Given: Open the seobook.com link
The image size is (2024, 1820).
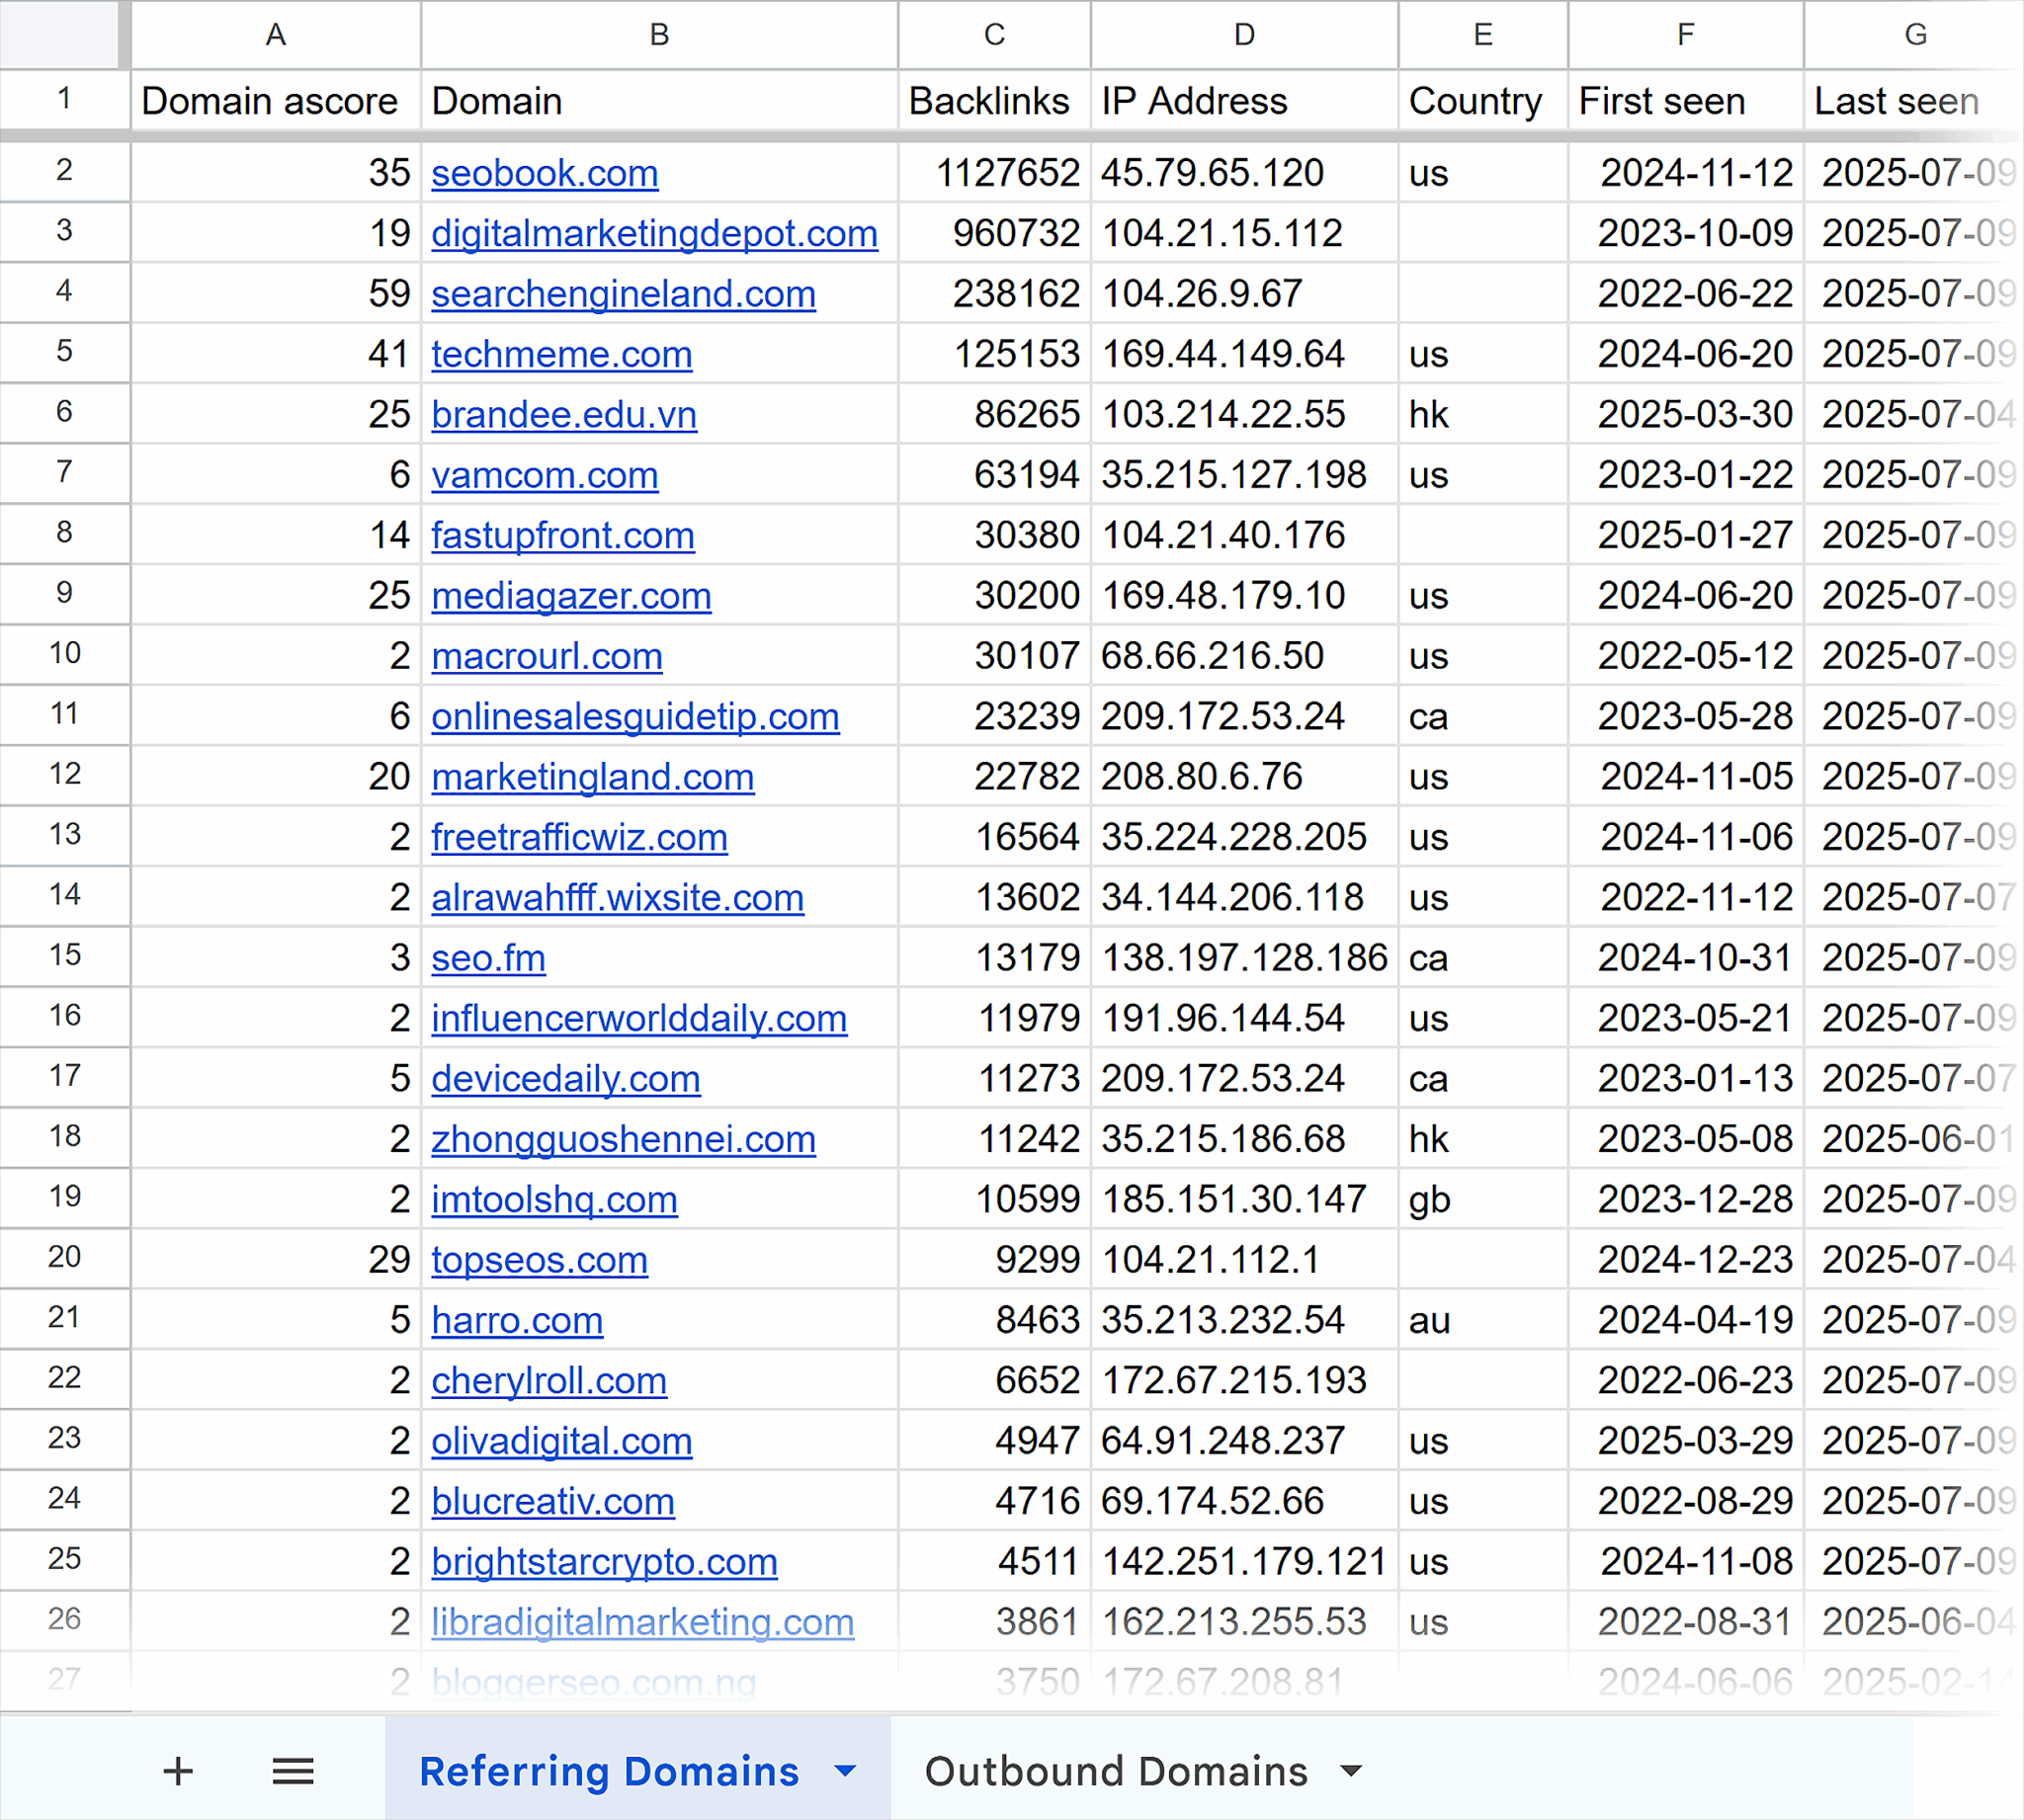Looking at the screenshot, I should (x=545, y=173).
